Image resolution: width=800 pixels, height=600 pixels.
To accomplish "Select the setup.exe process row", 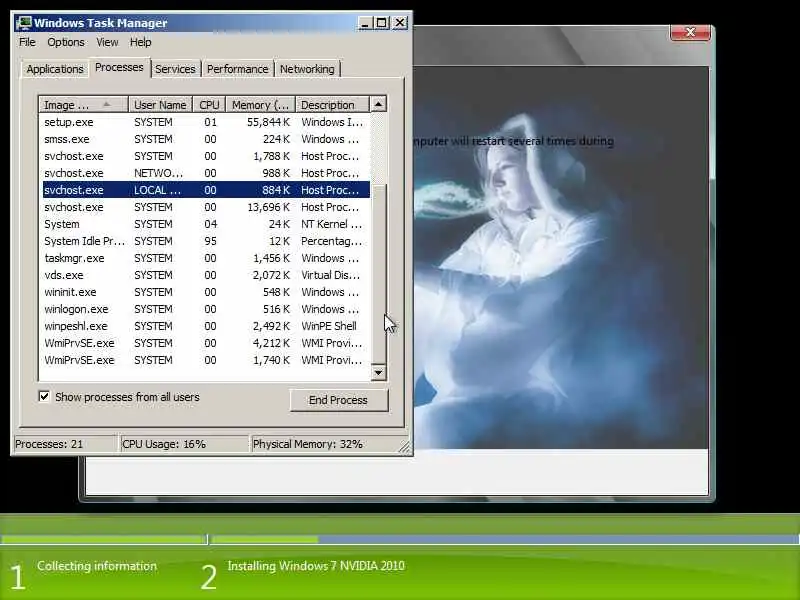I will pos(206,122).
